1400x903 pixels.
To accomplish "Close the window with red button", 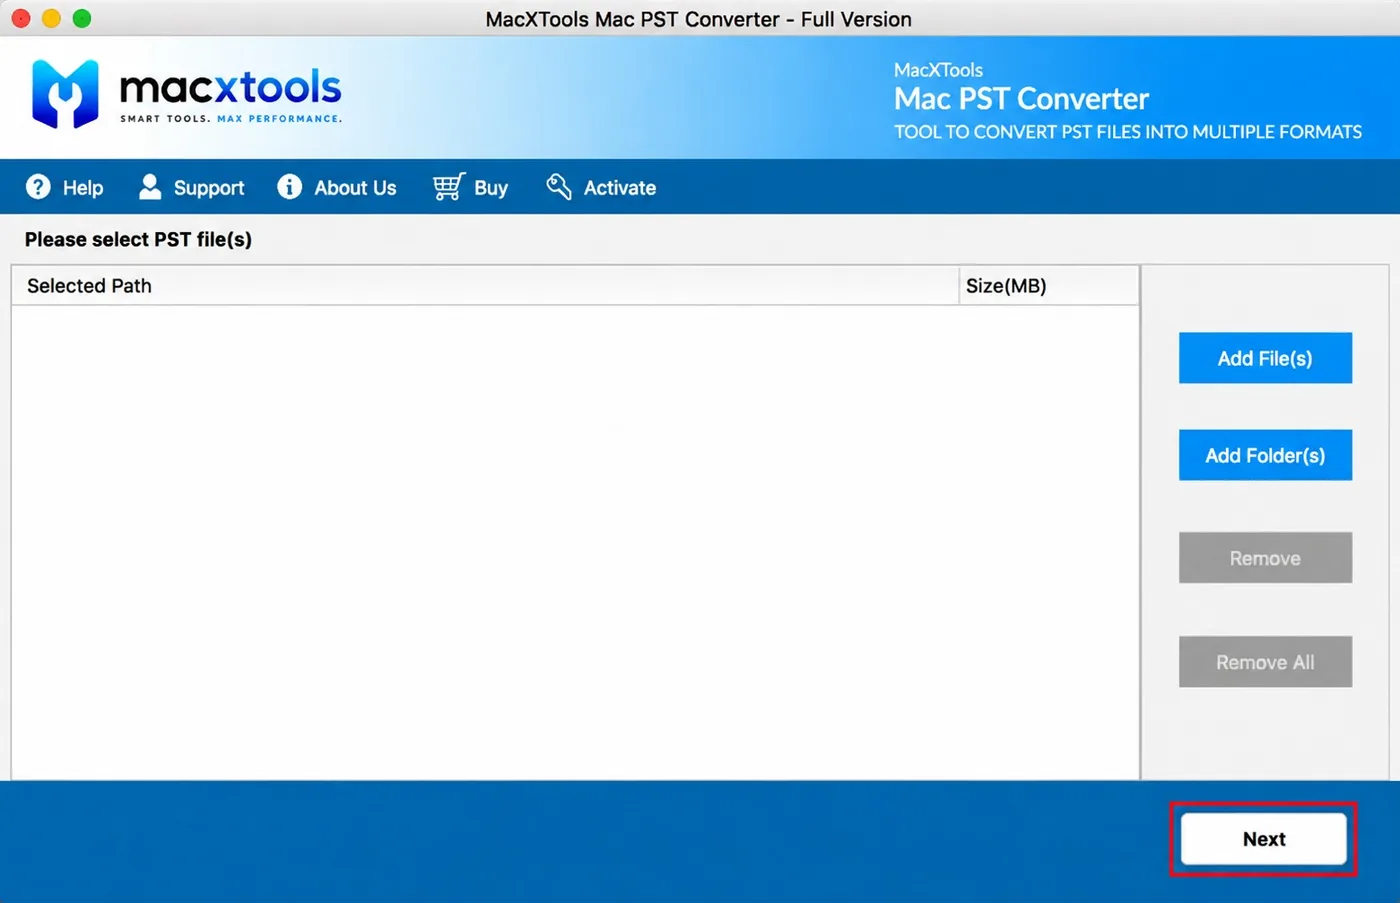I will point(21,18).
